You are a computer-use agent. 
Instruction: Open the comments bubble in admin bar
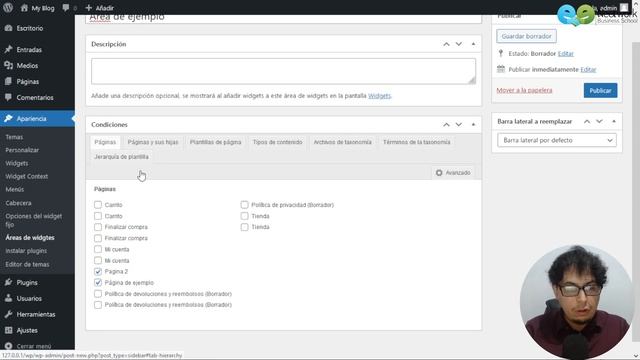[66, 8]
